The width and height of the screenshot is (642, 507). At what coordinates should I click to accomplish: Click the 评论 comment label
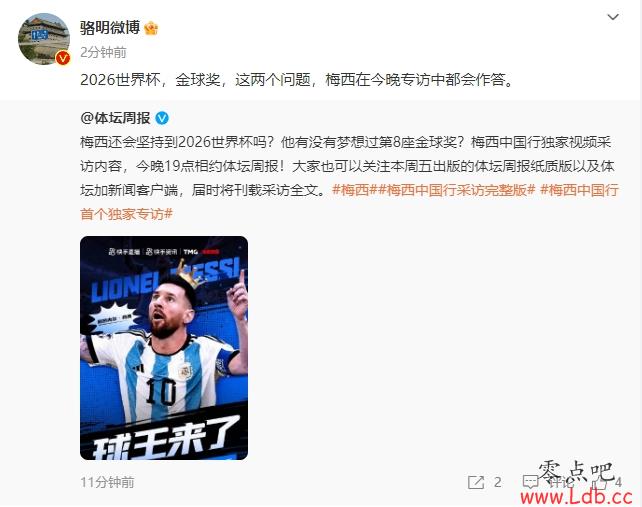(559, 482)
